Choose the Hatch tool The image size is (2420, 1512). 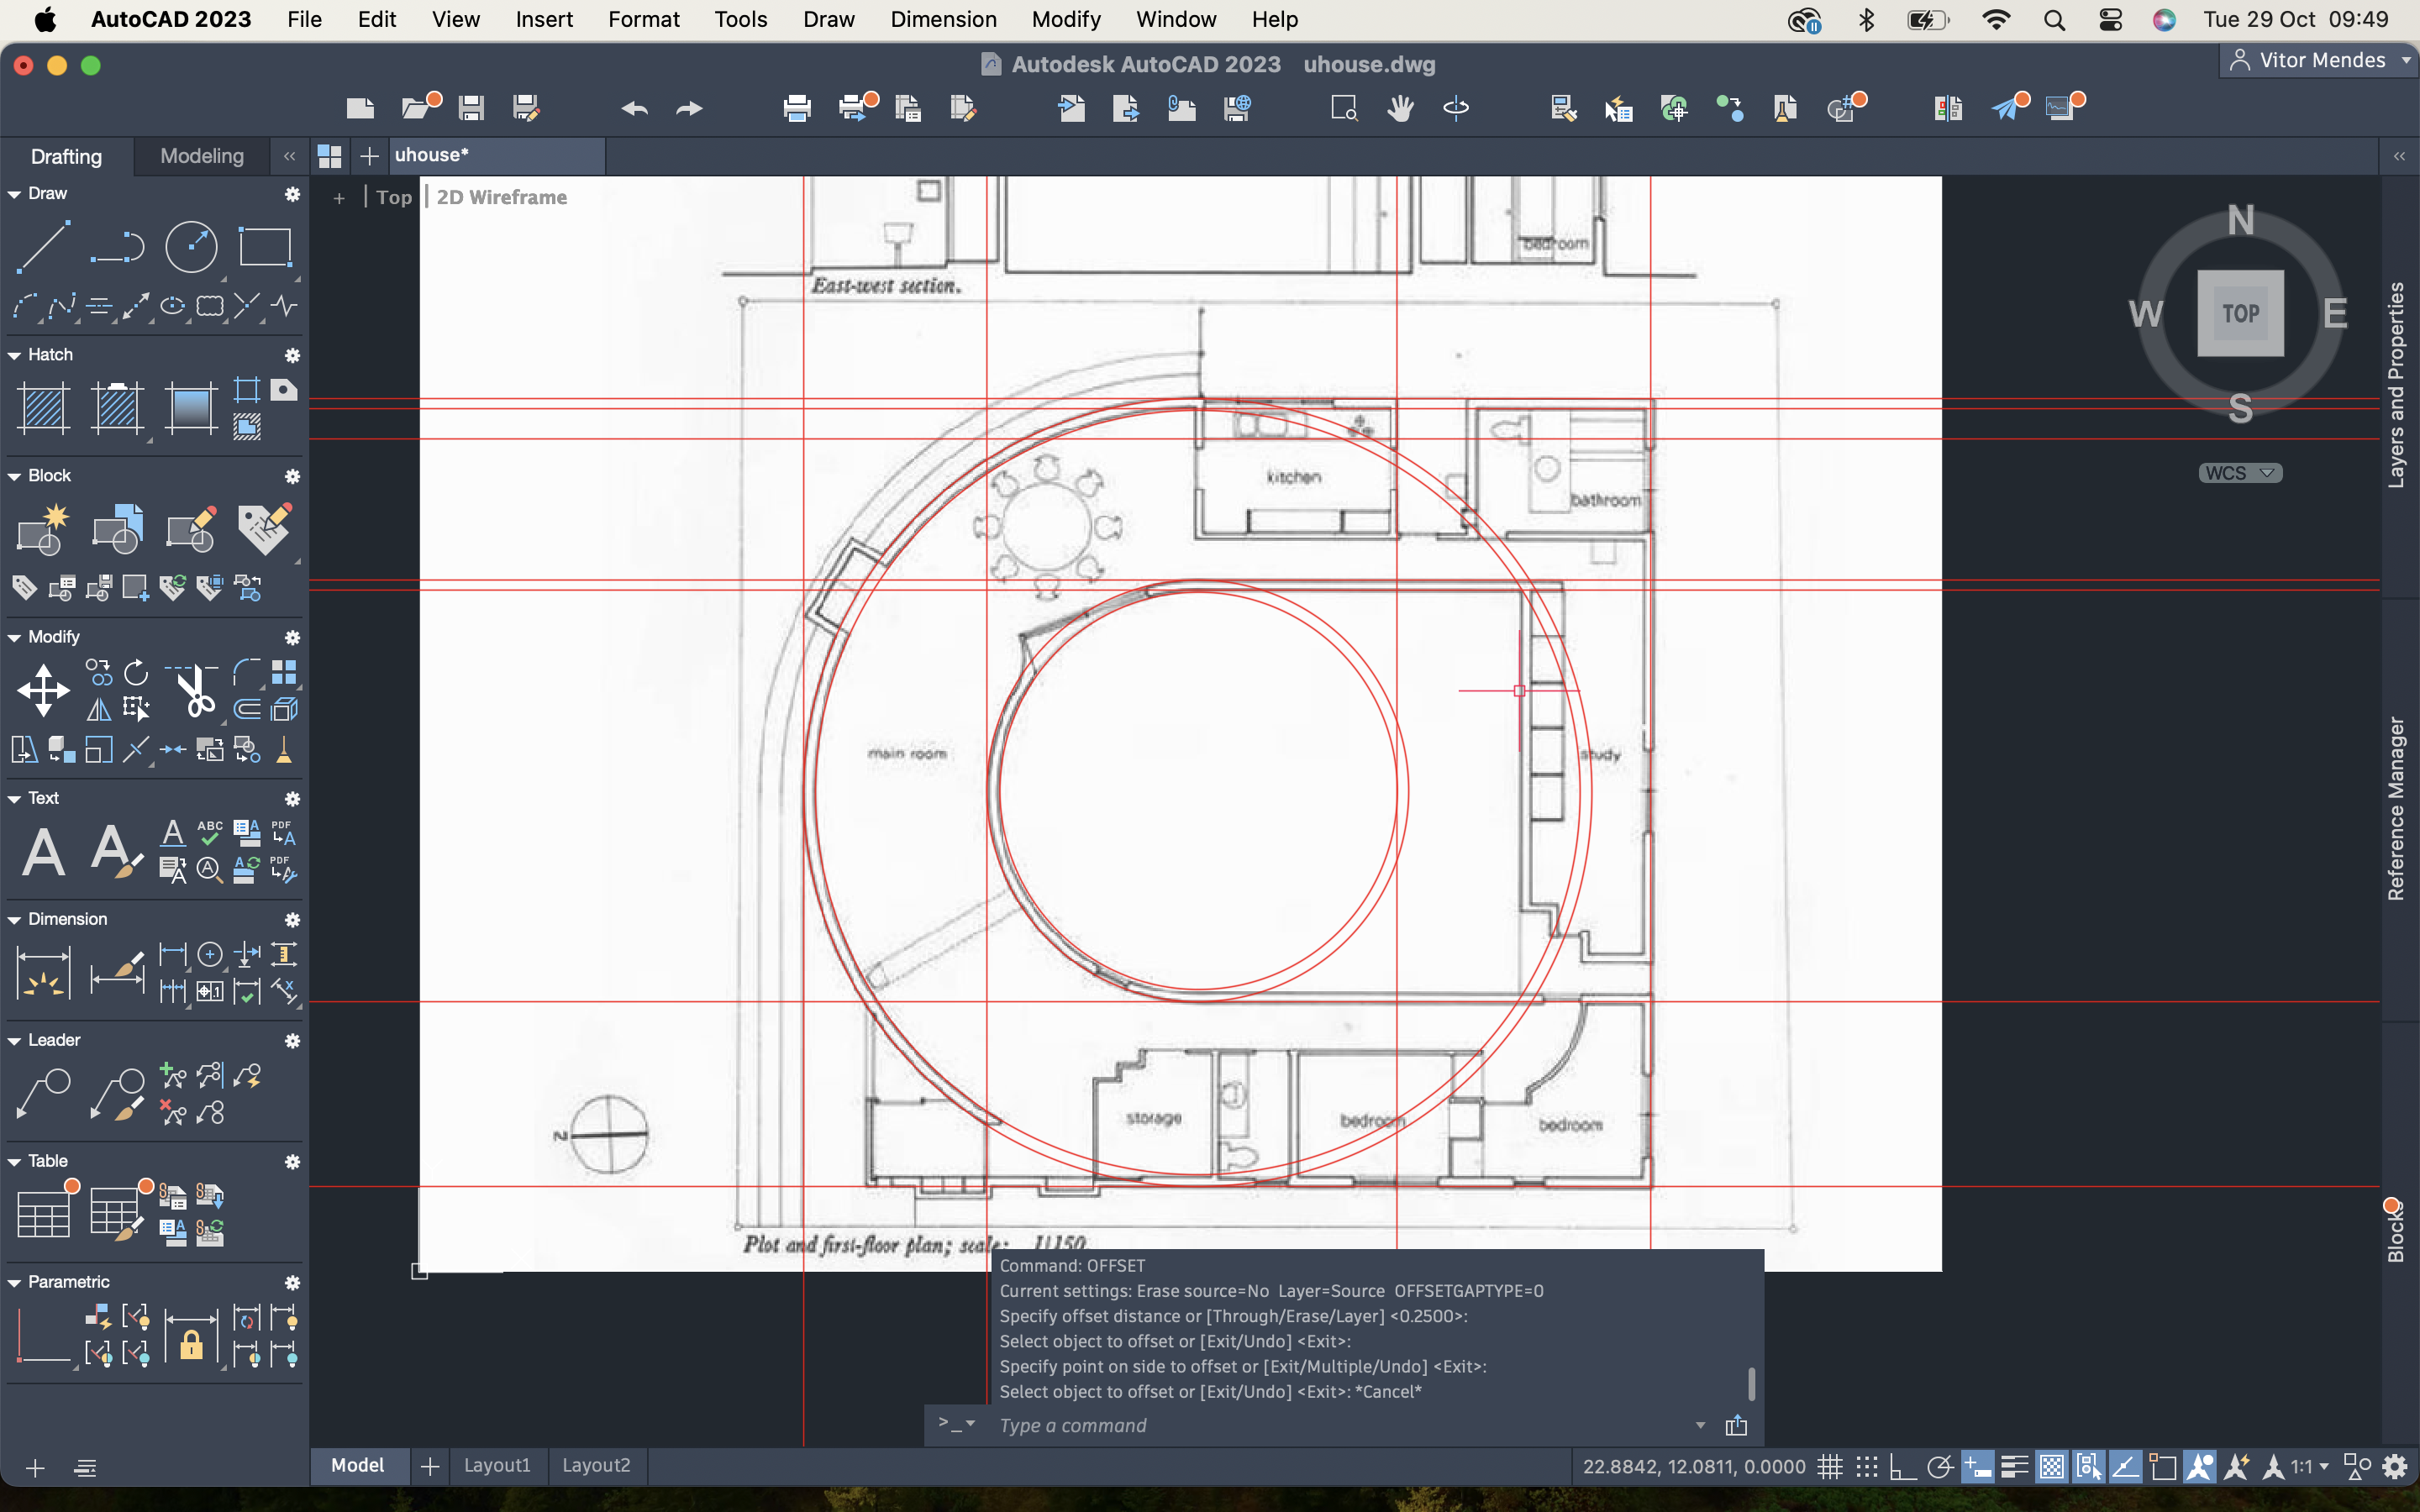pos(43,408)
